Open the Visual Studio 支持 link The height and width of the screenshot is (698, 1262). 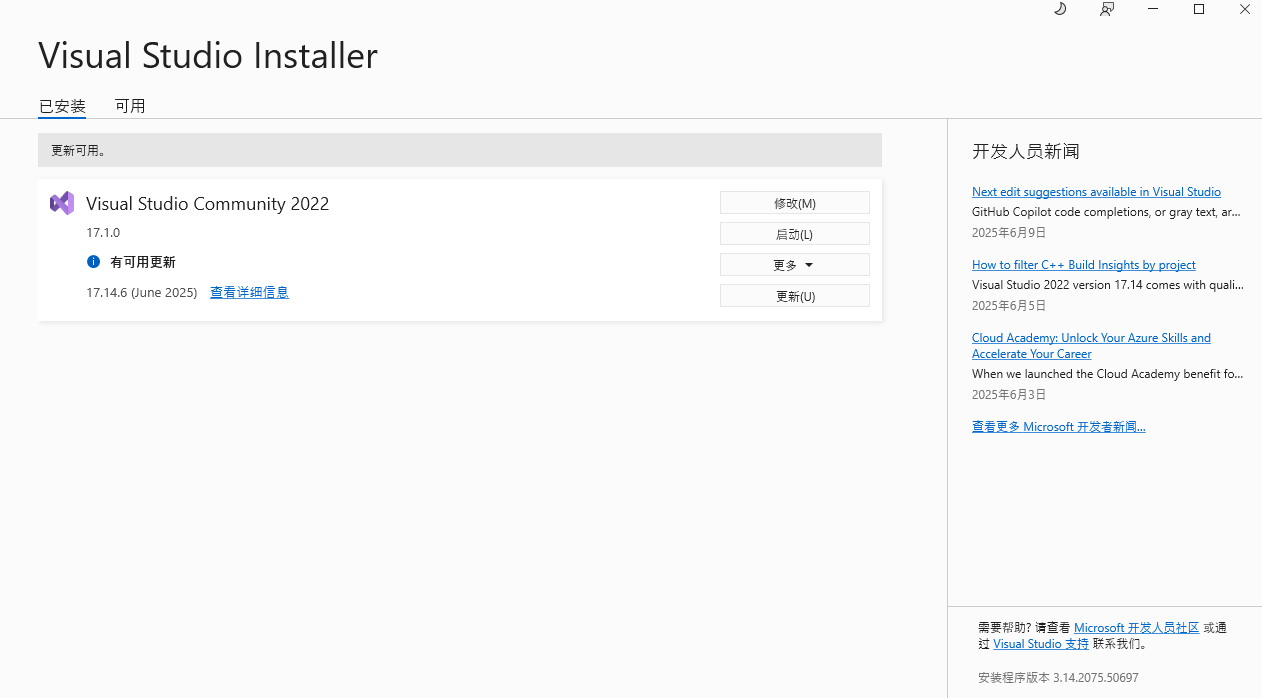coord(1040,643)
